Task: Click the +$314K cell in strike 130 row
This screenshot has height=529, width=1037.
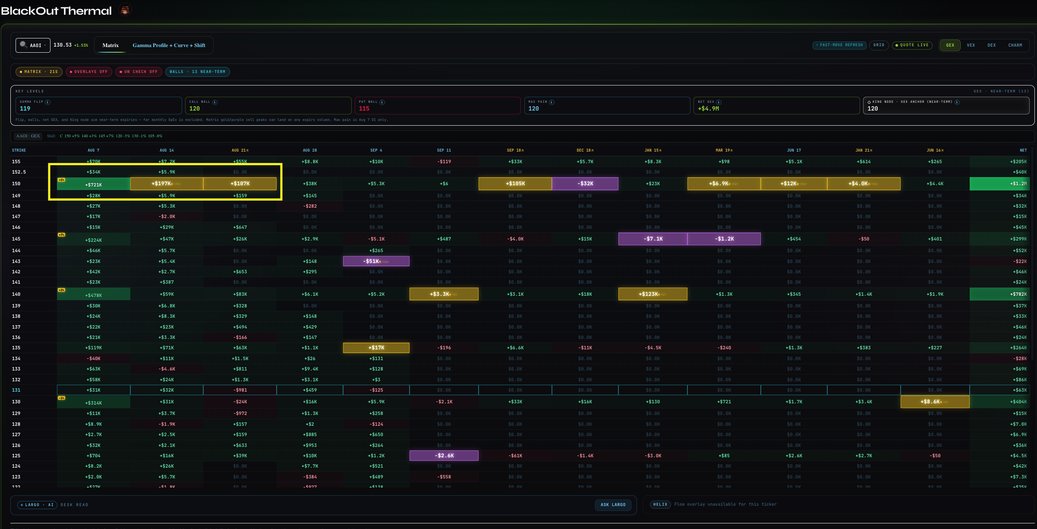Action: [93, 402]
